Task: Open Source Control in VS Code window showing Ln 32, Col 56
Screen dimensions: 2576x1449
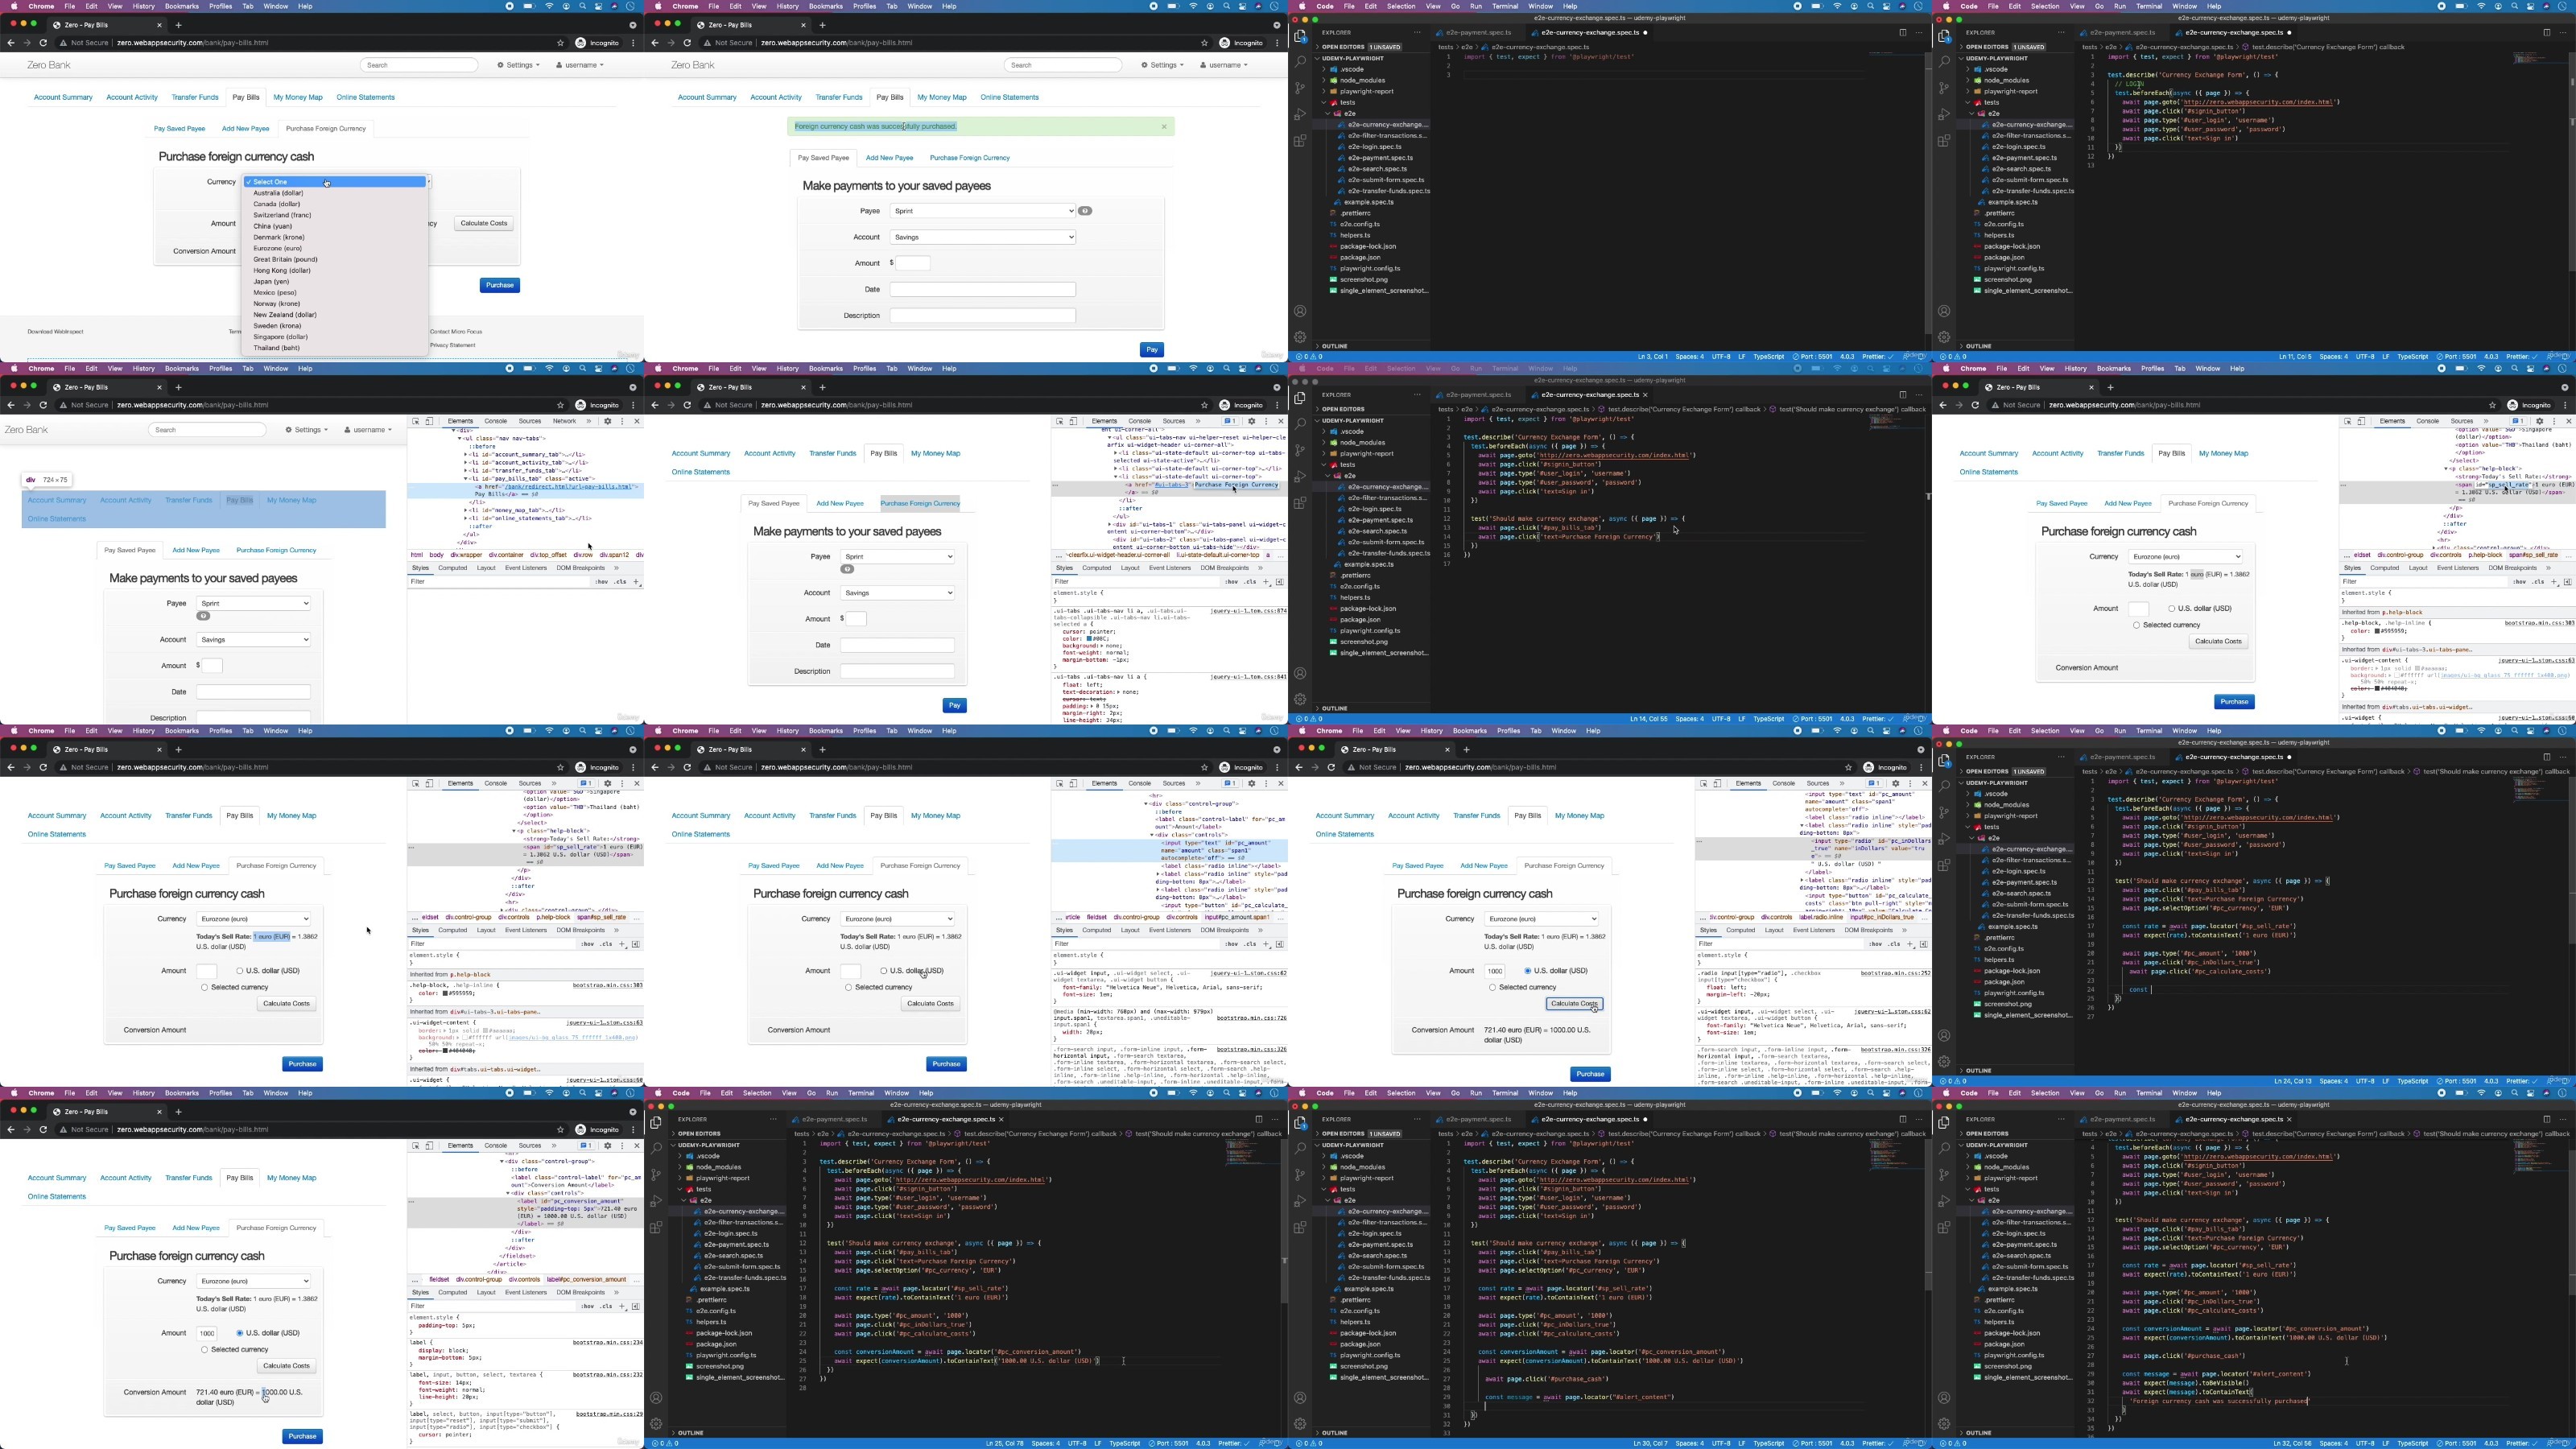Action: (1944, 1175)
